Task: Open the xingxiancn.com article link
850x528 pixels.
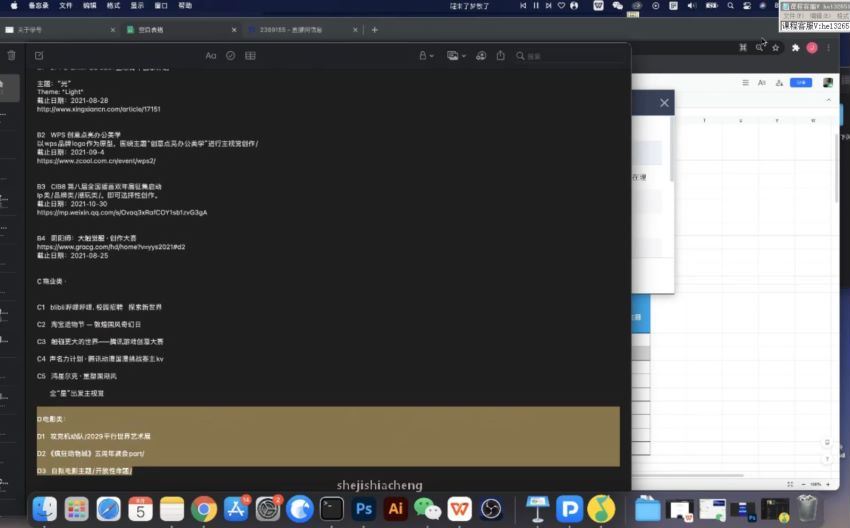Action: tap(99, 109)
